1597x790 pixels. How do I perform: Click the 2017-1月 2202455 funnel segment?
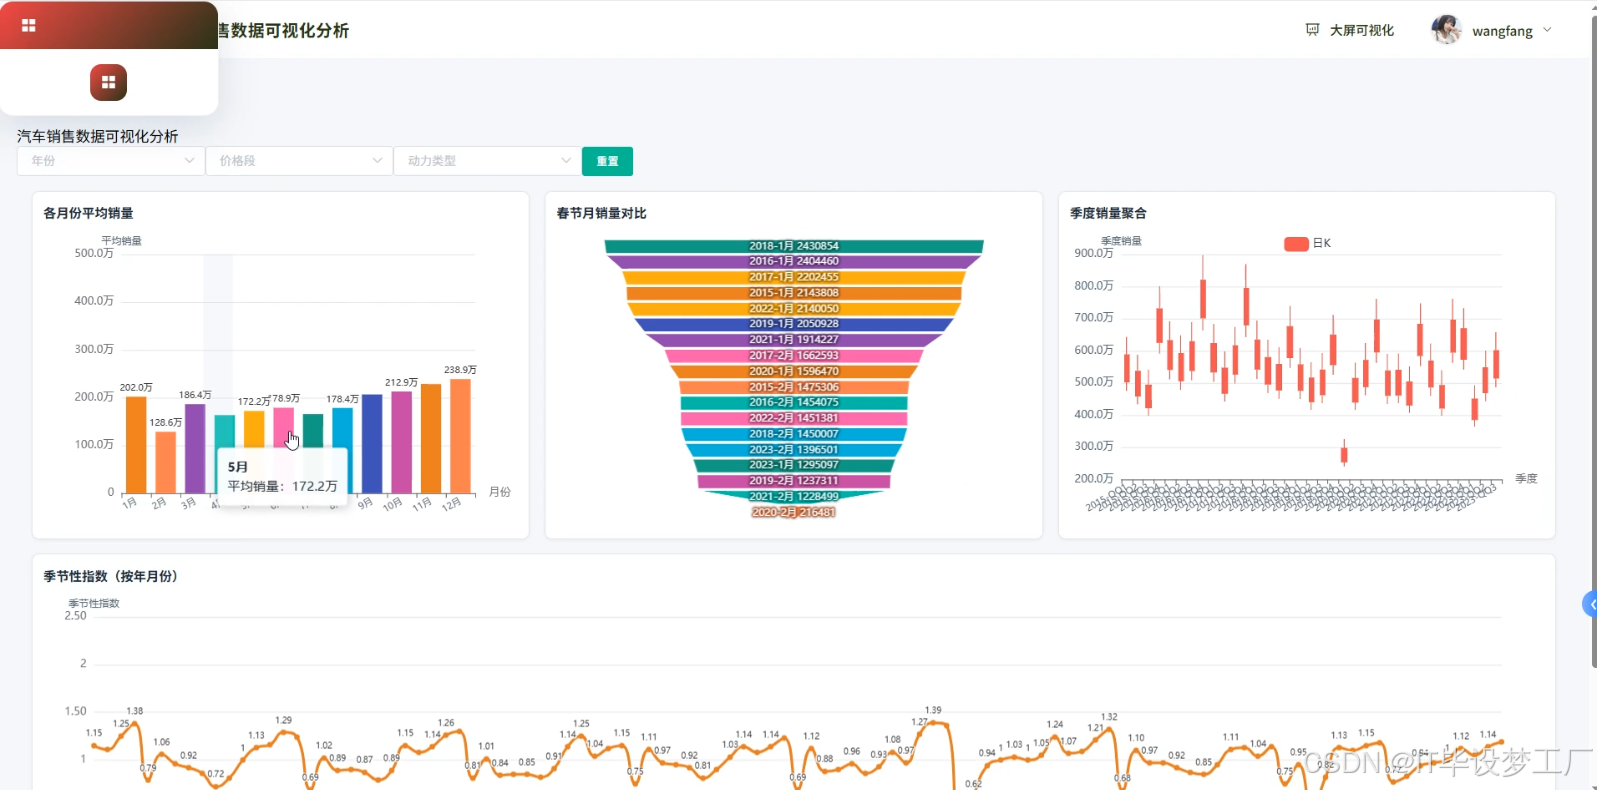tap(794, 277)
